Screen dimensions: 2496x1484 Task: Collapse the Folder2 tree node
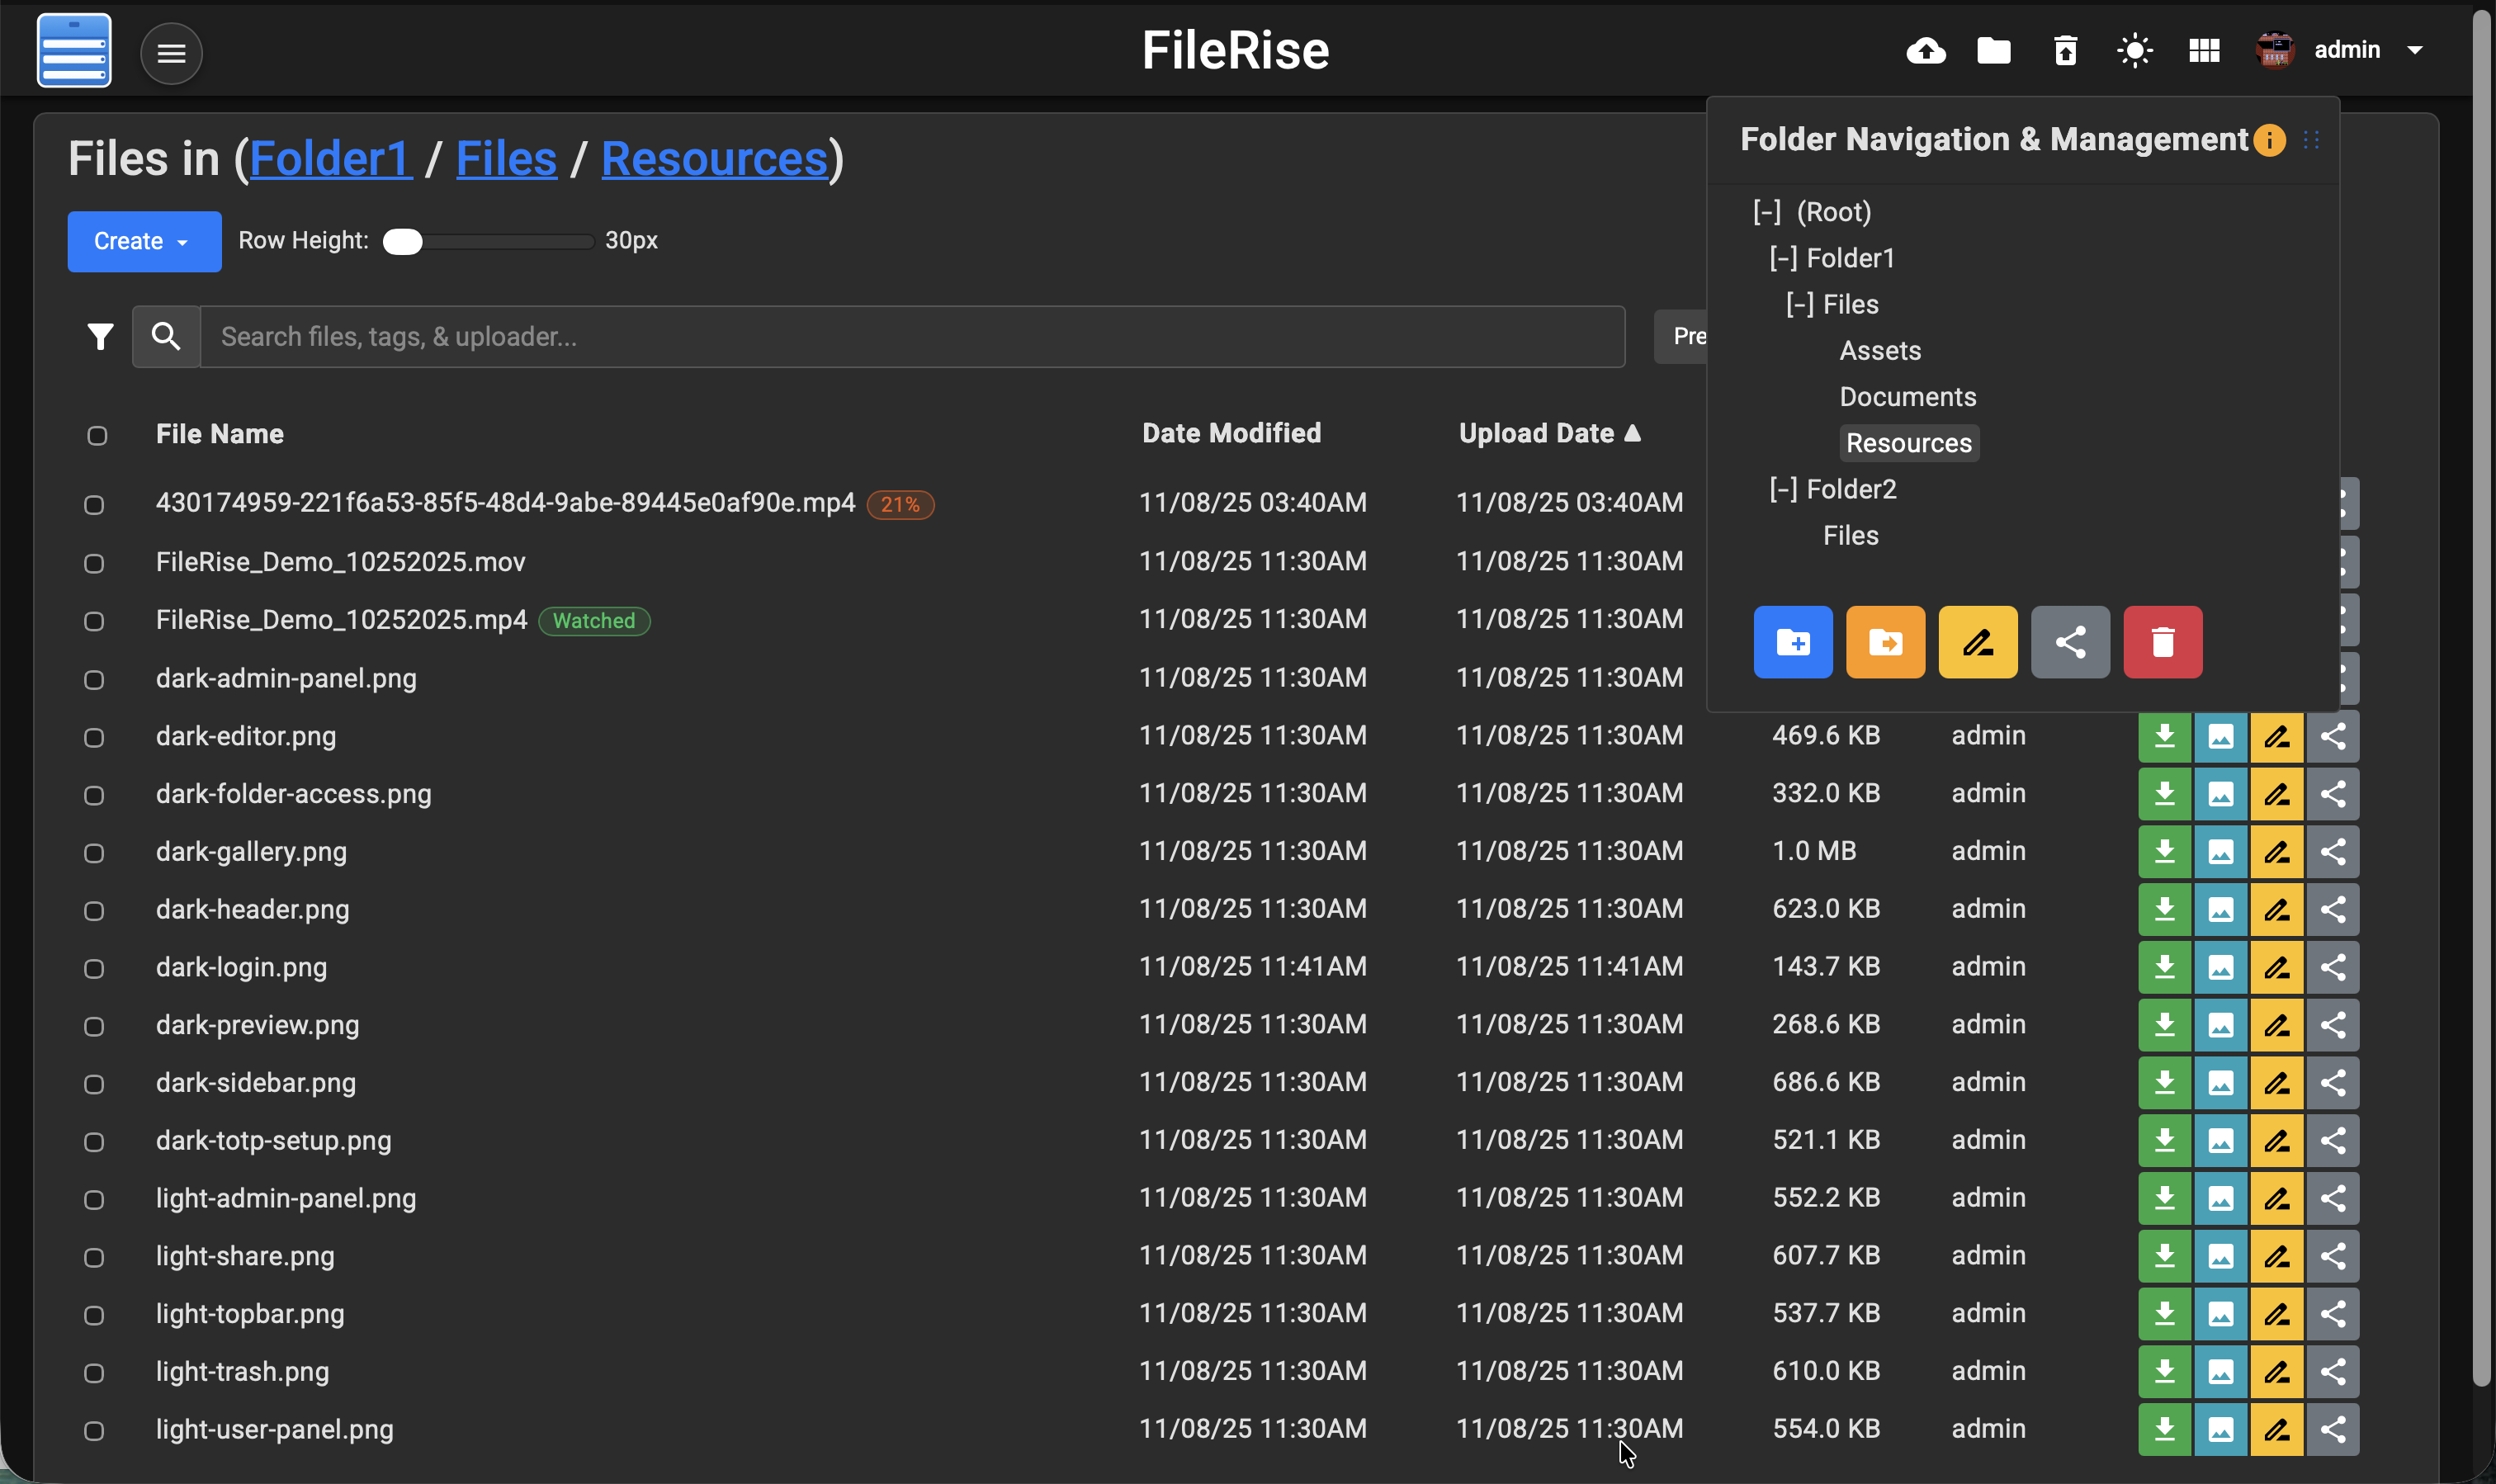pos(1782,489)
